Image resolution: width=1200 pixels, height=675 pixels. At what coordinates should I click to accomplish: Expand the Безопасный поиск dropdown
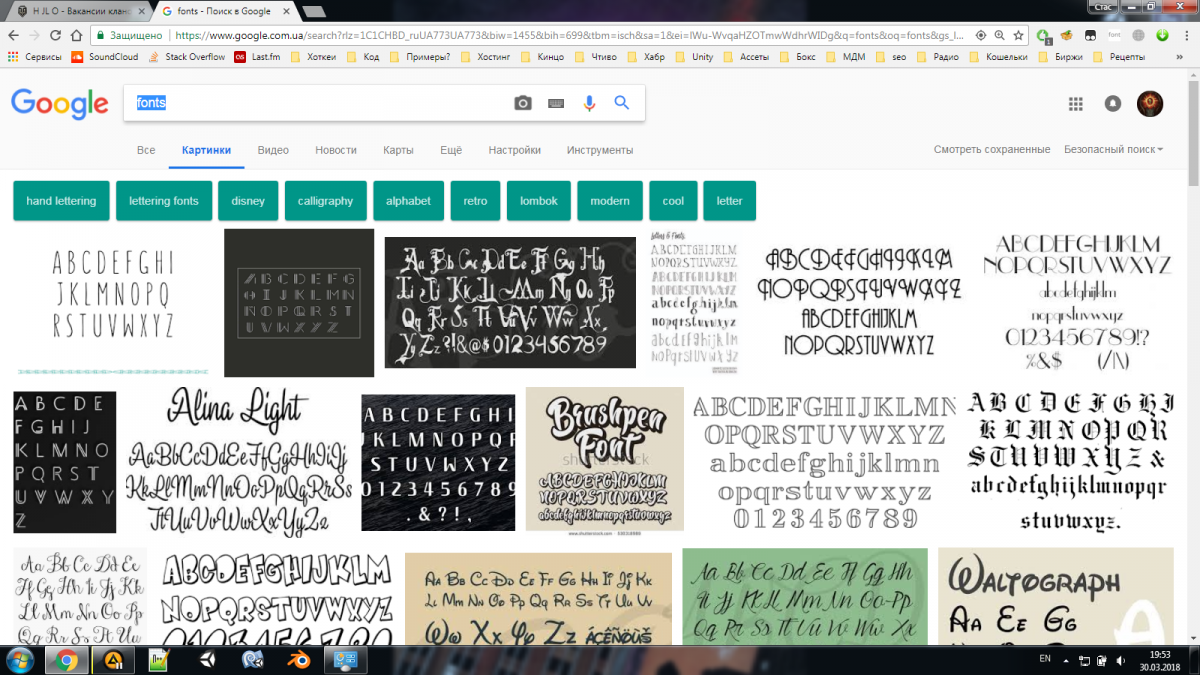[1113, 150]
